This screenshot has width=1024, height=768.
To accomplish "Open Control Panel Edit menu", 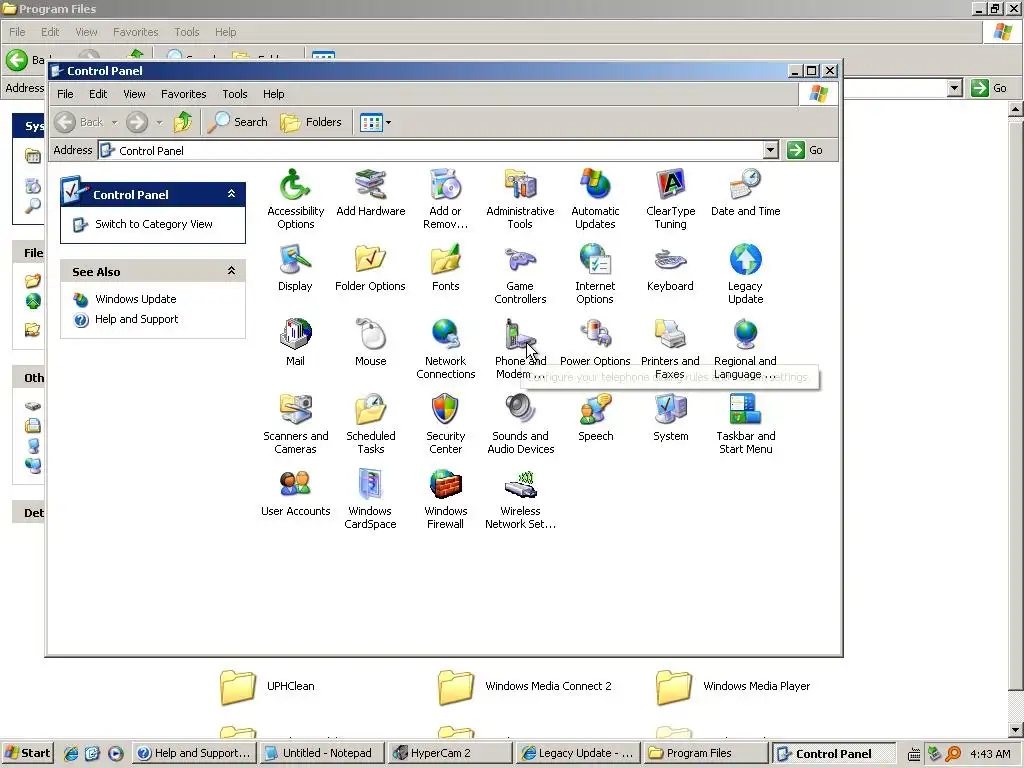I will coord(98,94).
